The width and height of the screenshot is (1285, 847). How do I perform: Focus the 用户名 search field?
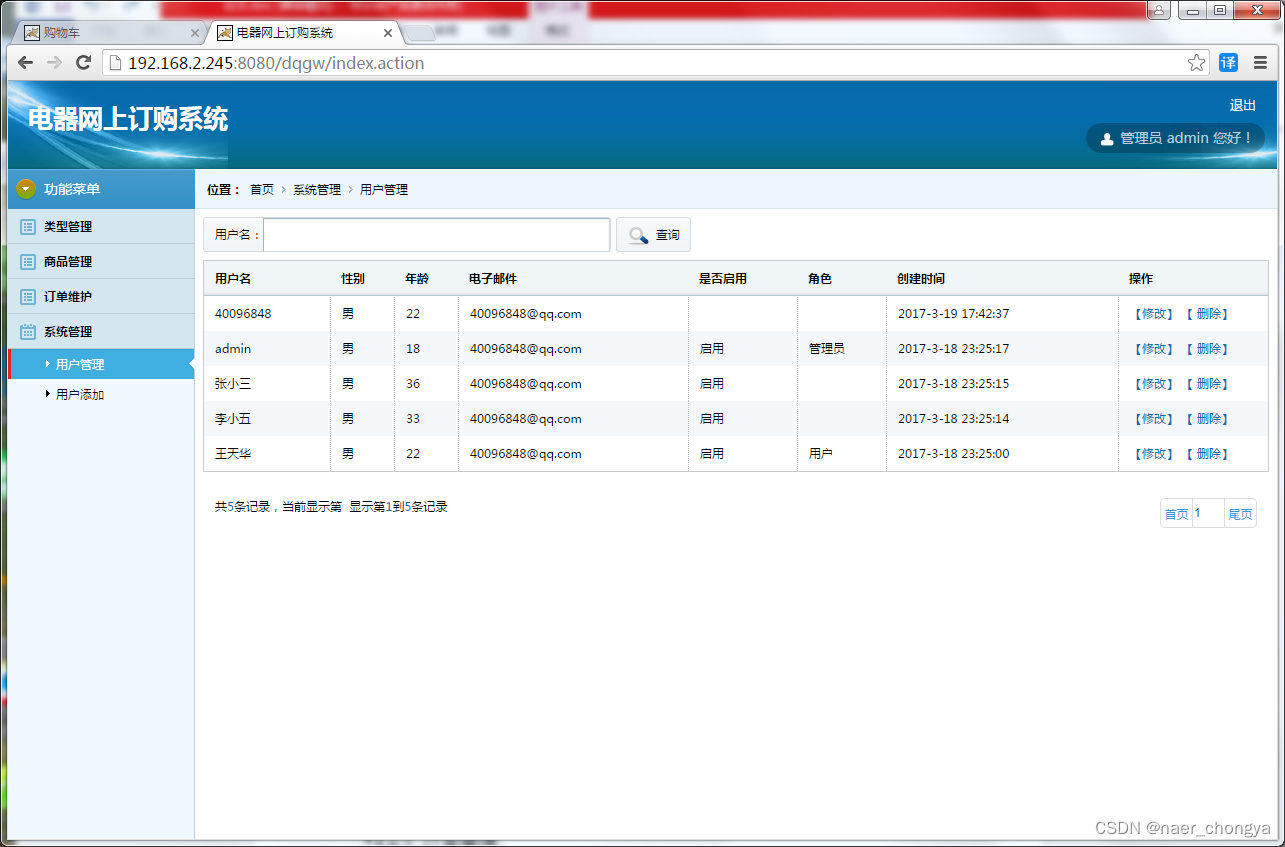tap(436, 235)
